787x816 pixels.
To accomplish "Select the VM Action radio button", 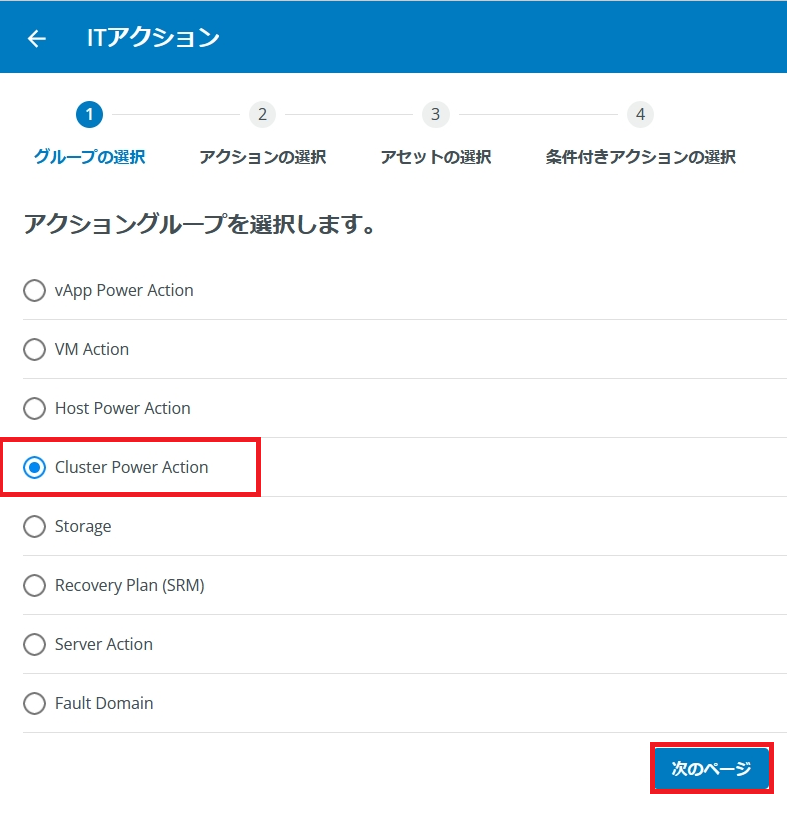I will [35, 349].
